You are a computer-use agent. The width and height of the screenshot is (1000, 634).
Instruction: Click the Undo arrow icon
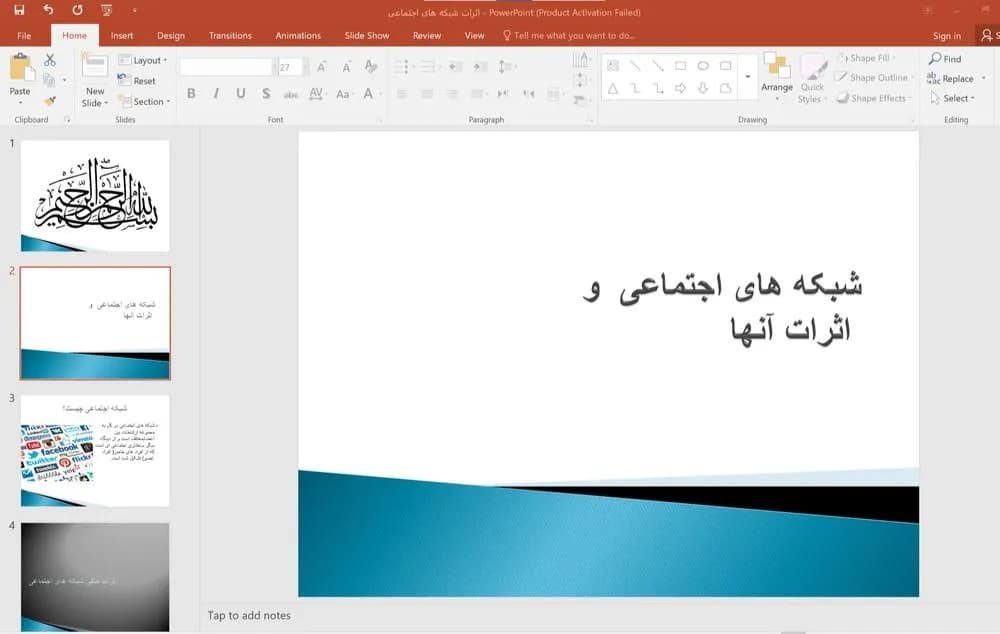pos(48,10)
